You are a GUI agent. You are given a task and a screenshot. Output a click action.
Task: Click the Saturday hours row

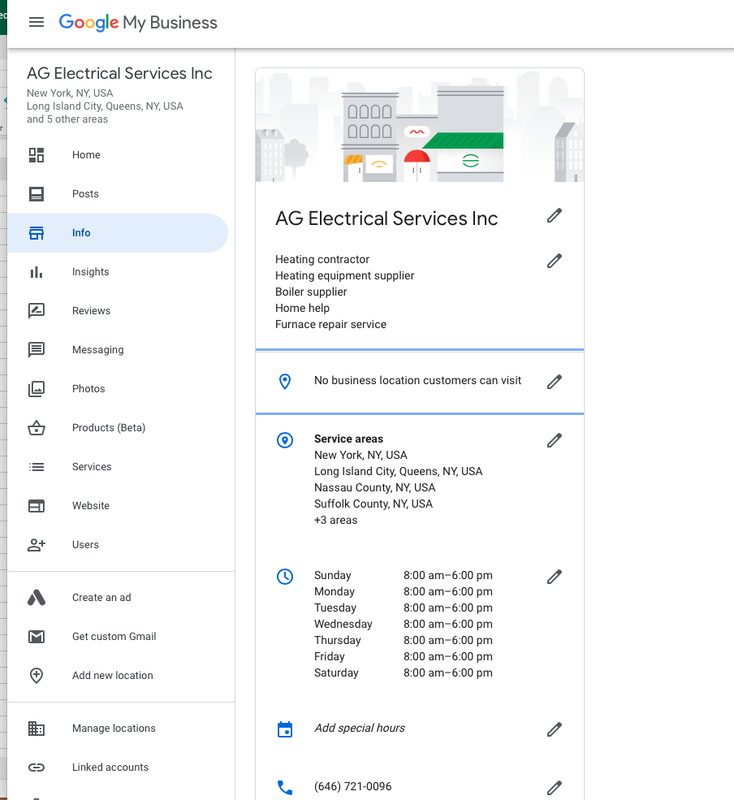[403, 673]
